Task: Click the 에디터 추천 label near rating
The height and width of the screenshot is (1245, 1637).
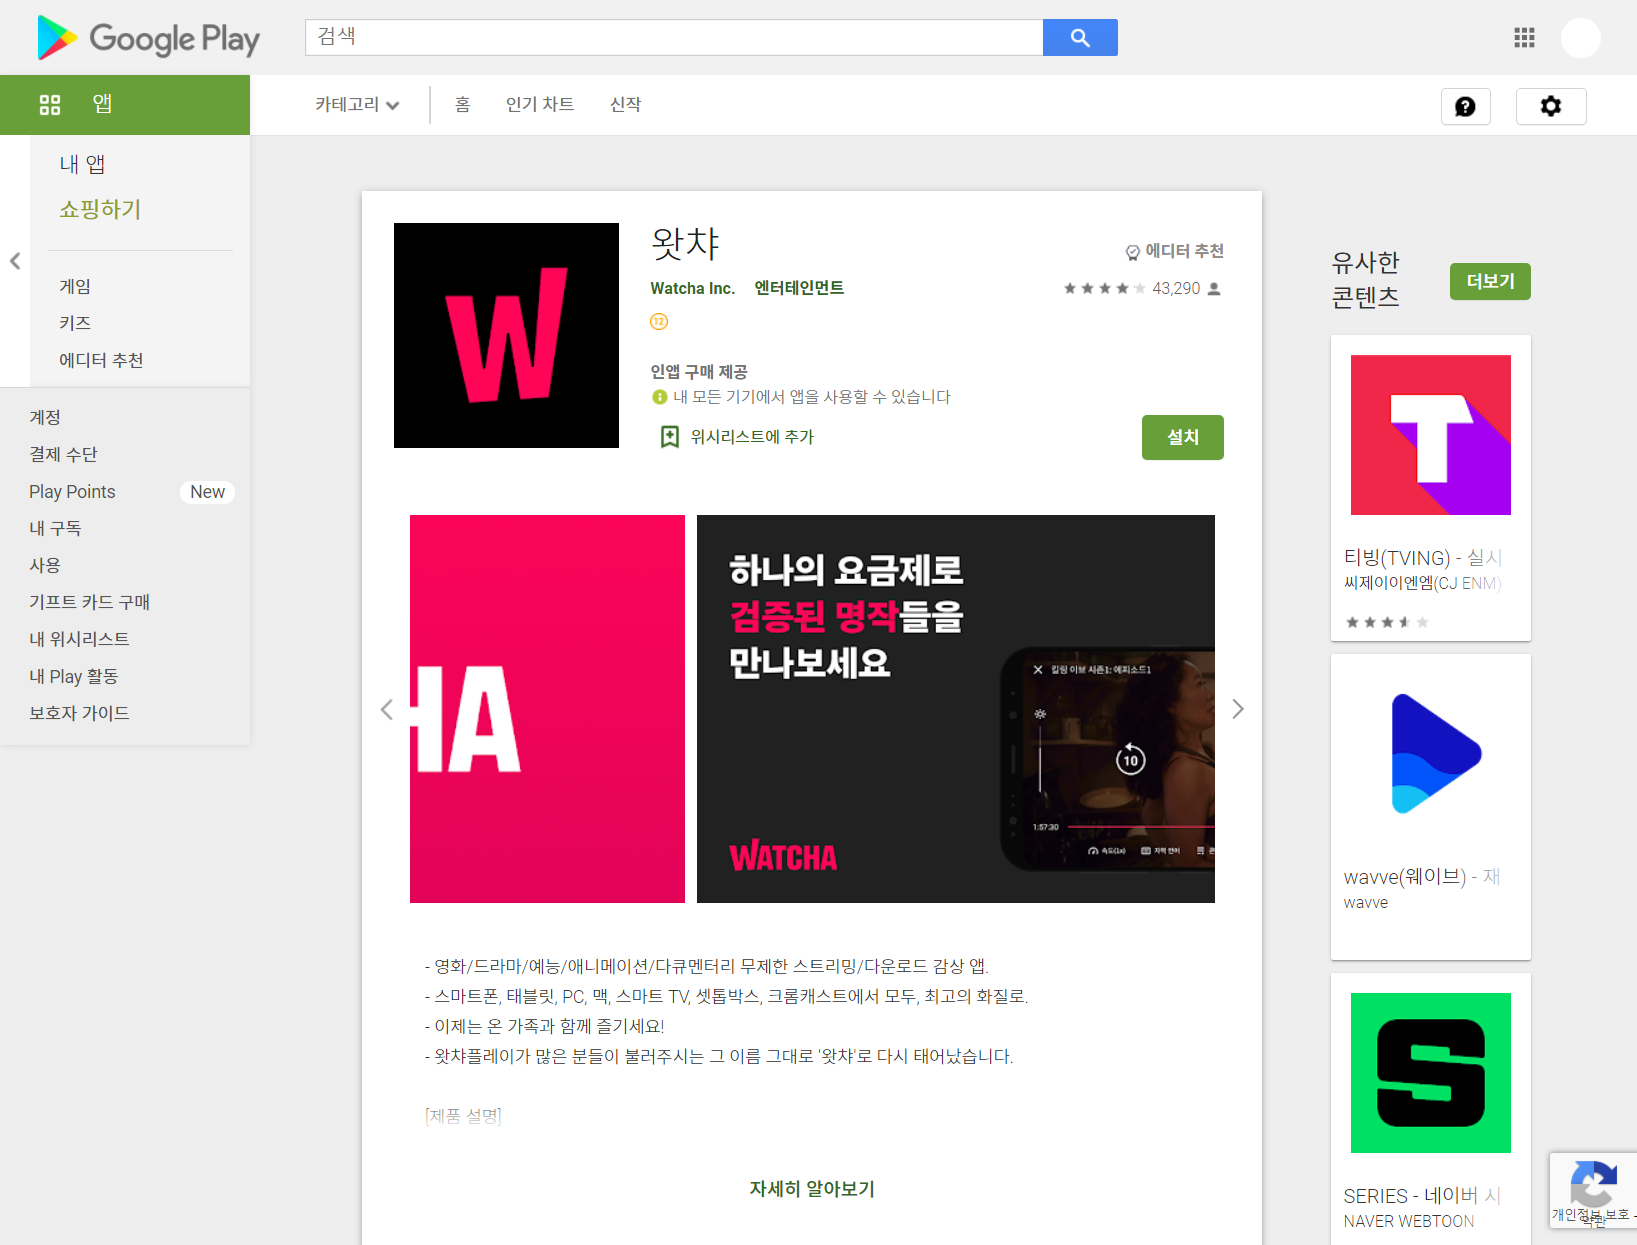Action: [x=1184, y=251]
